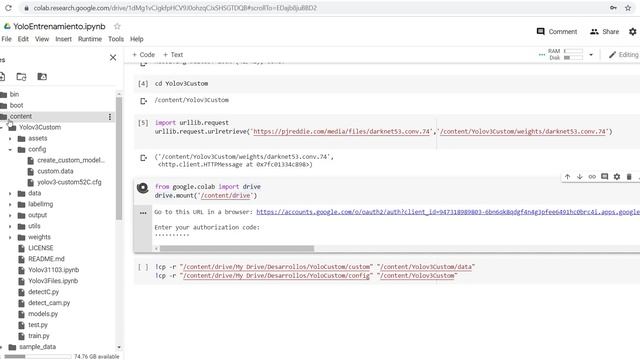Image resolution: width=640 pixels, height=360 pixels.
Task: Click the RAM usage bar
Action: pos(573,51)
